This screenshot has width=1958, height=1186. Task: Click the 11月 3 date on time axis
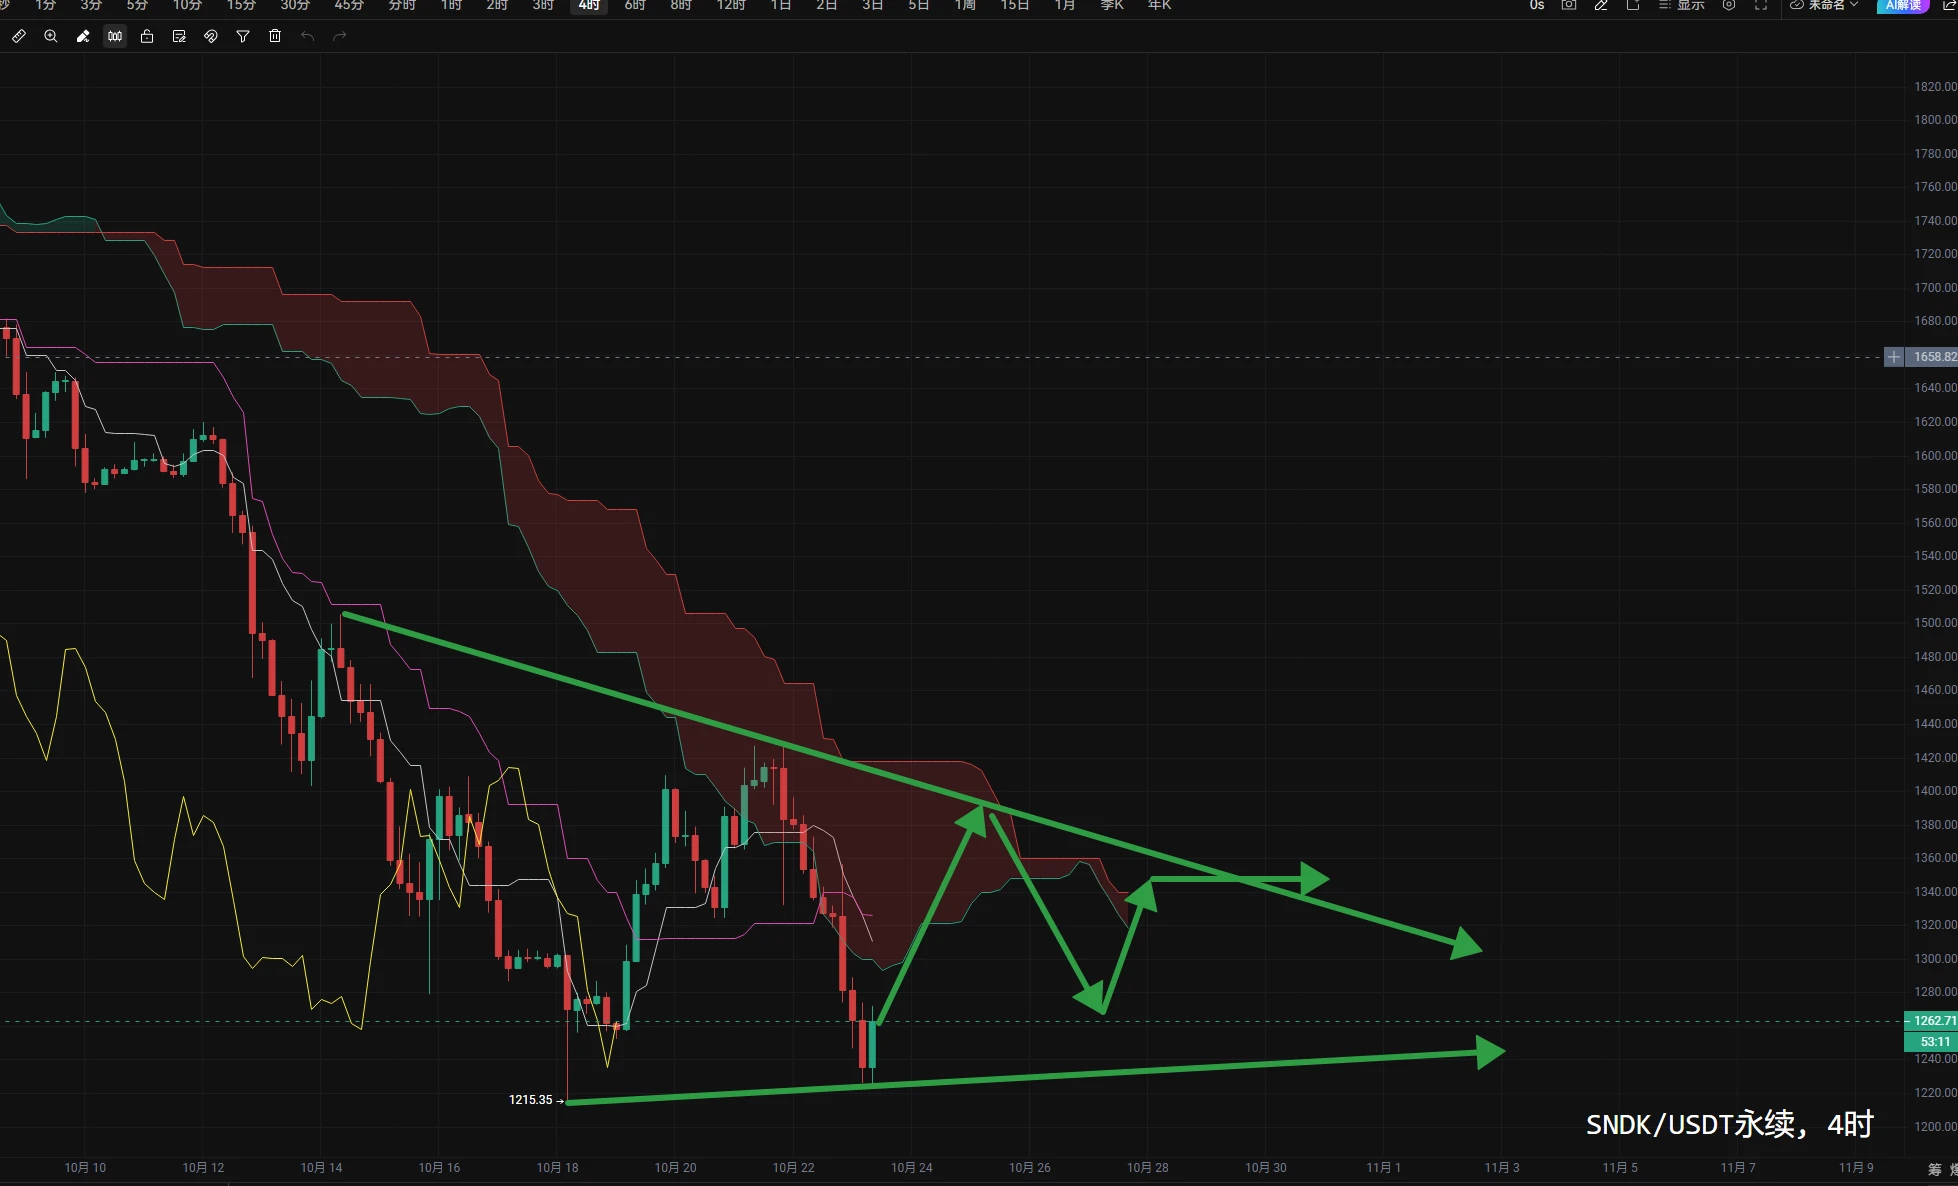pos(1502,1167)
